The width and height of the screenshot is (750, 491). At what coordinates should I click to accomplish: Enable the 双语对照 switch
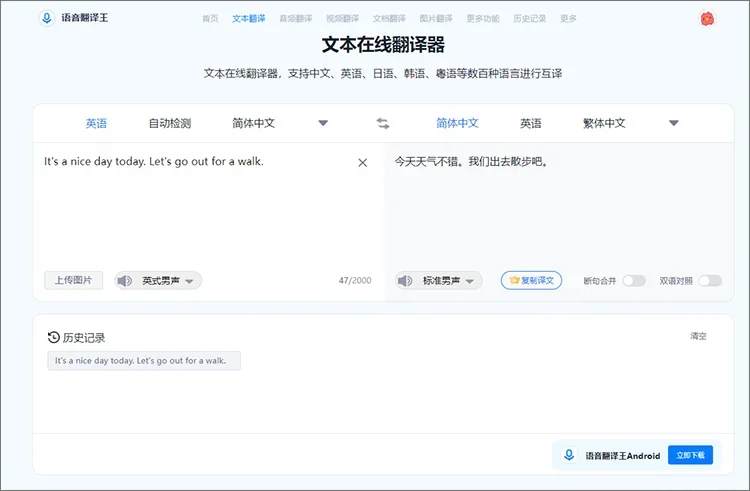coord(710,281)
